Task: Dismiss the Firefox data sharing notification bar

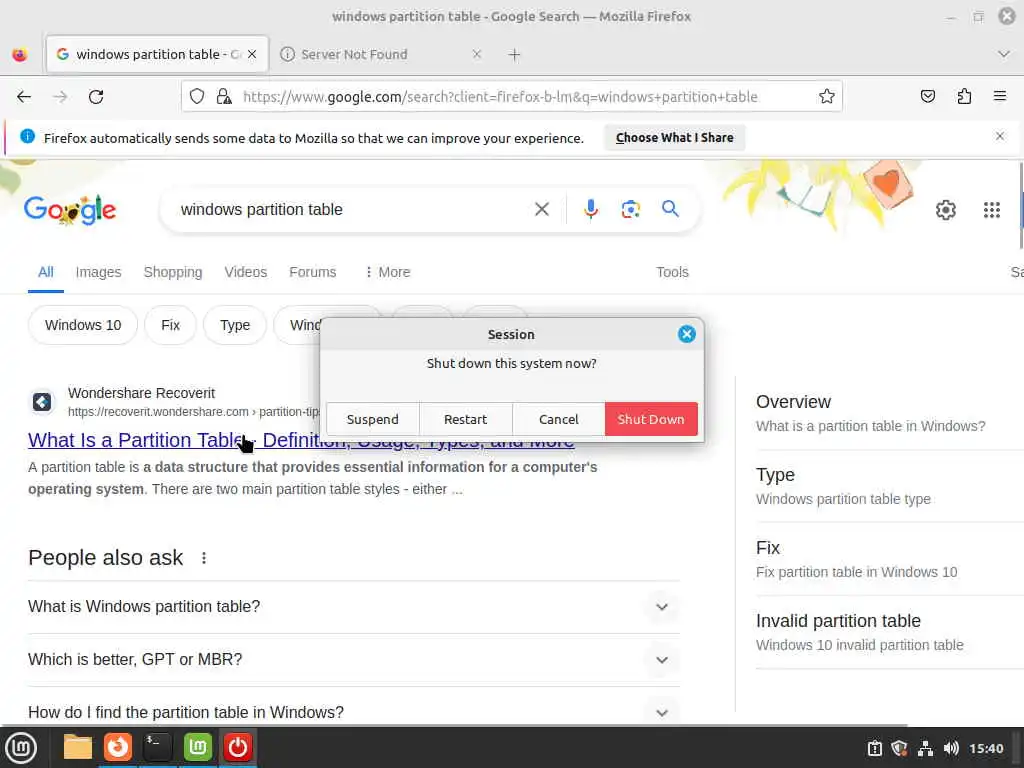Action: pyautogui.click(x=1000, y=136)
